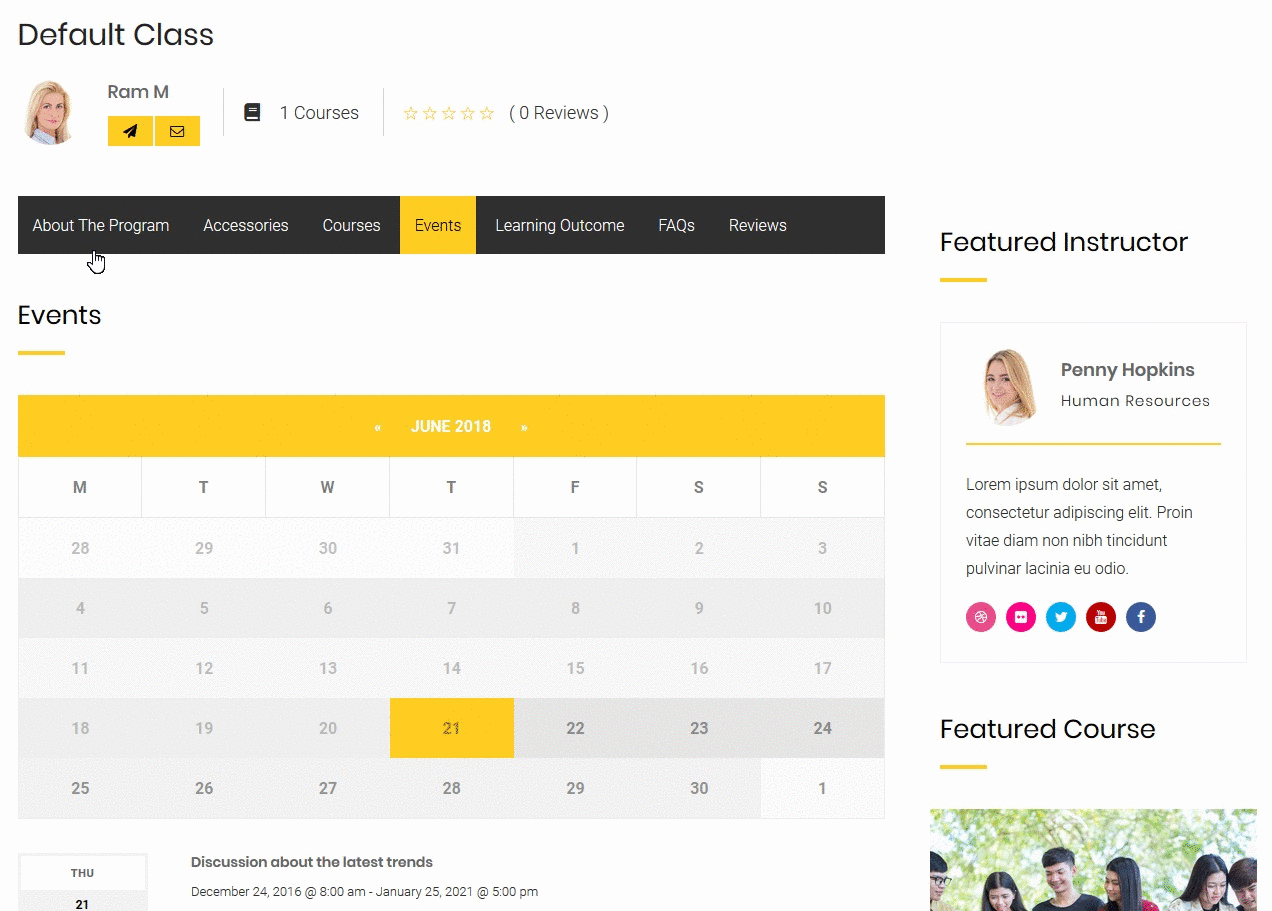The height and width of the screenshot is (911, 1272).
Task: Switch to the FAQs tab
Action: coord(676,225)
